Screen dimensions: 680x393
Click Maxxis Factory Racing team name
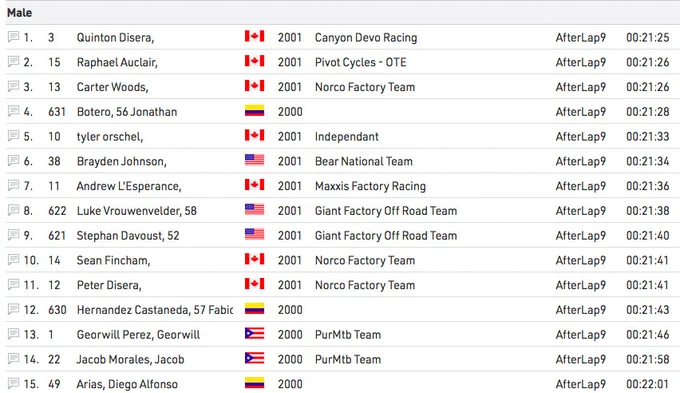tap(370, 186)
